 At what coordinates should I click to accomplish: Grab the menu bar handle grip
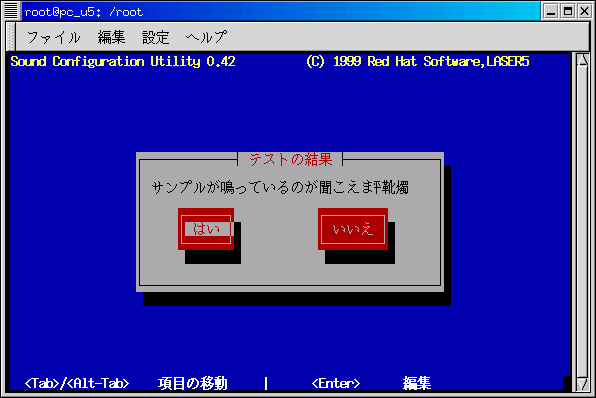pyautogui.click(x=11, y=37)
